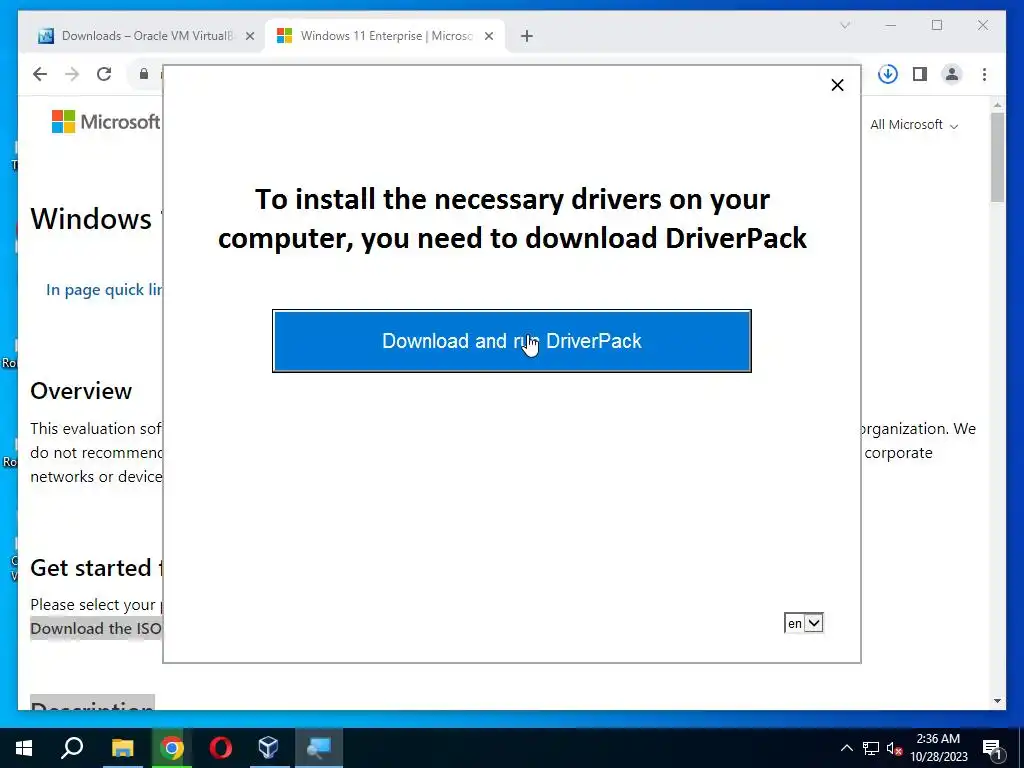
Task: Click 'Download the ISO' text
Action: click(x=96, y=628)
